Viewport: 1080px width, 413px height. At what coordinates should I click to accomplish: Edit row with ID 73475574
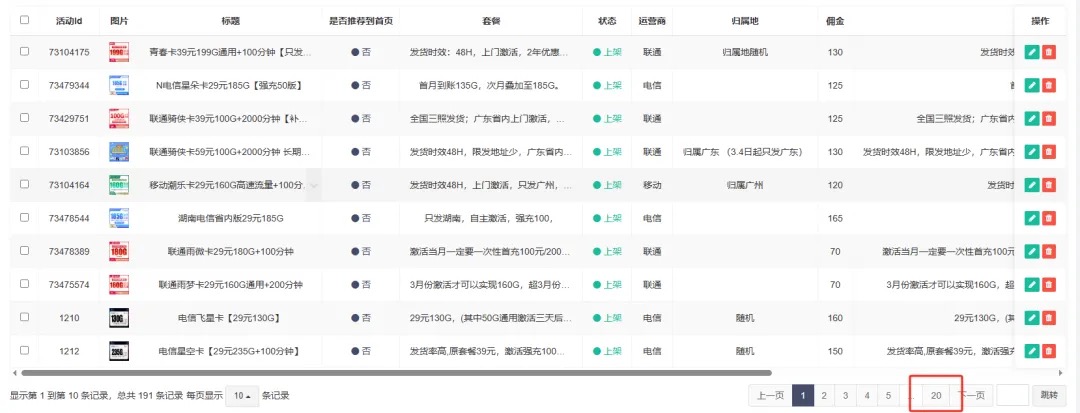point(1031,284)
